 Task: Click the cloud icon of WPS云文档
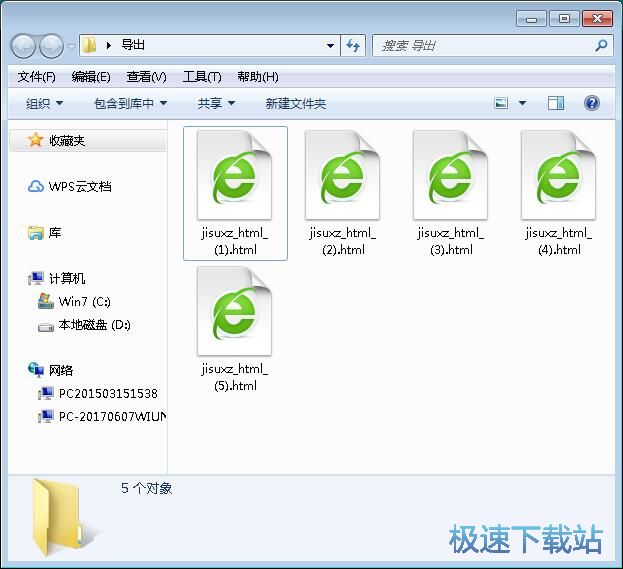pos(36,186)
